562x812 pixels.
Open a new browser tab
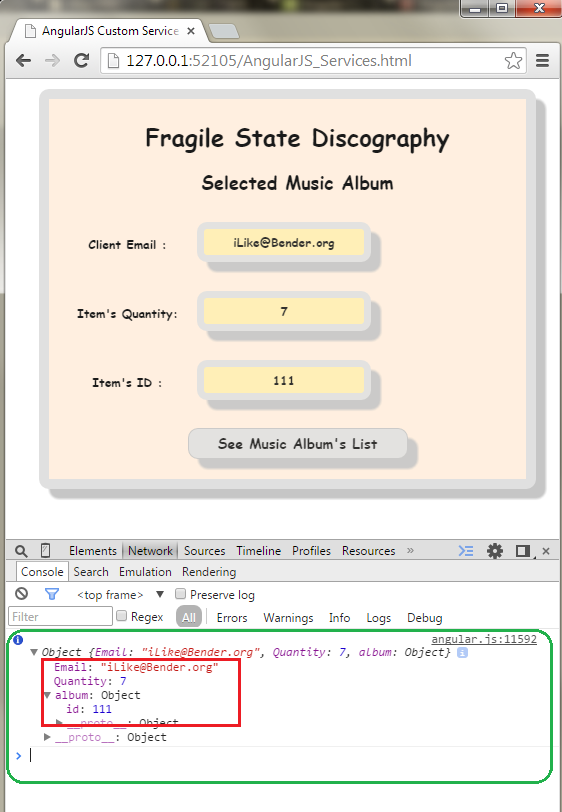(x=223, y=31)
